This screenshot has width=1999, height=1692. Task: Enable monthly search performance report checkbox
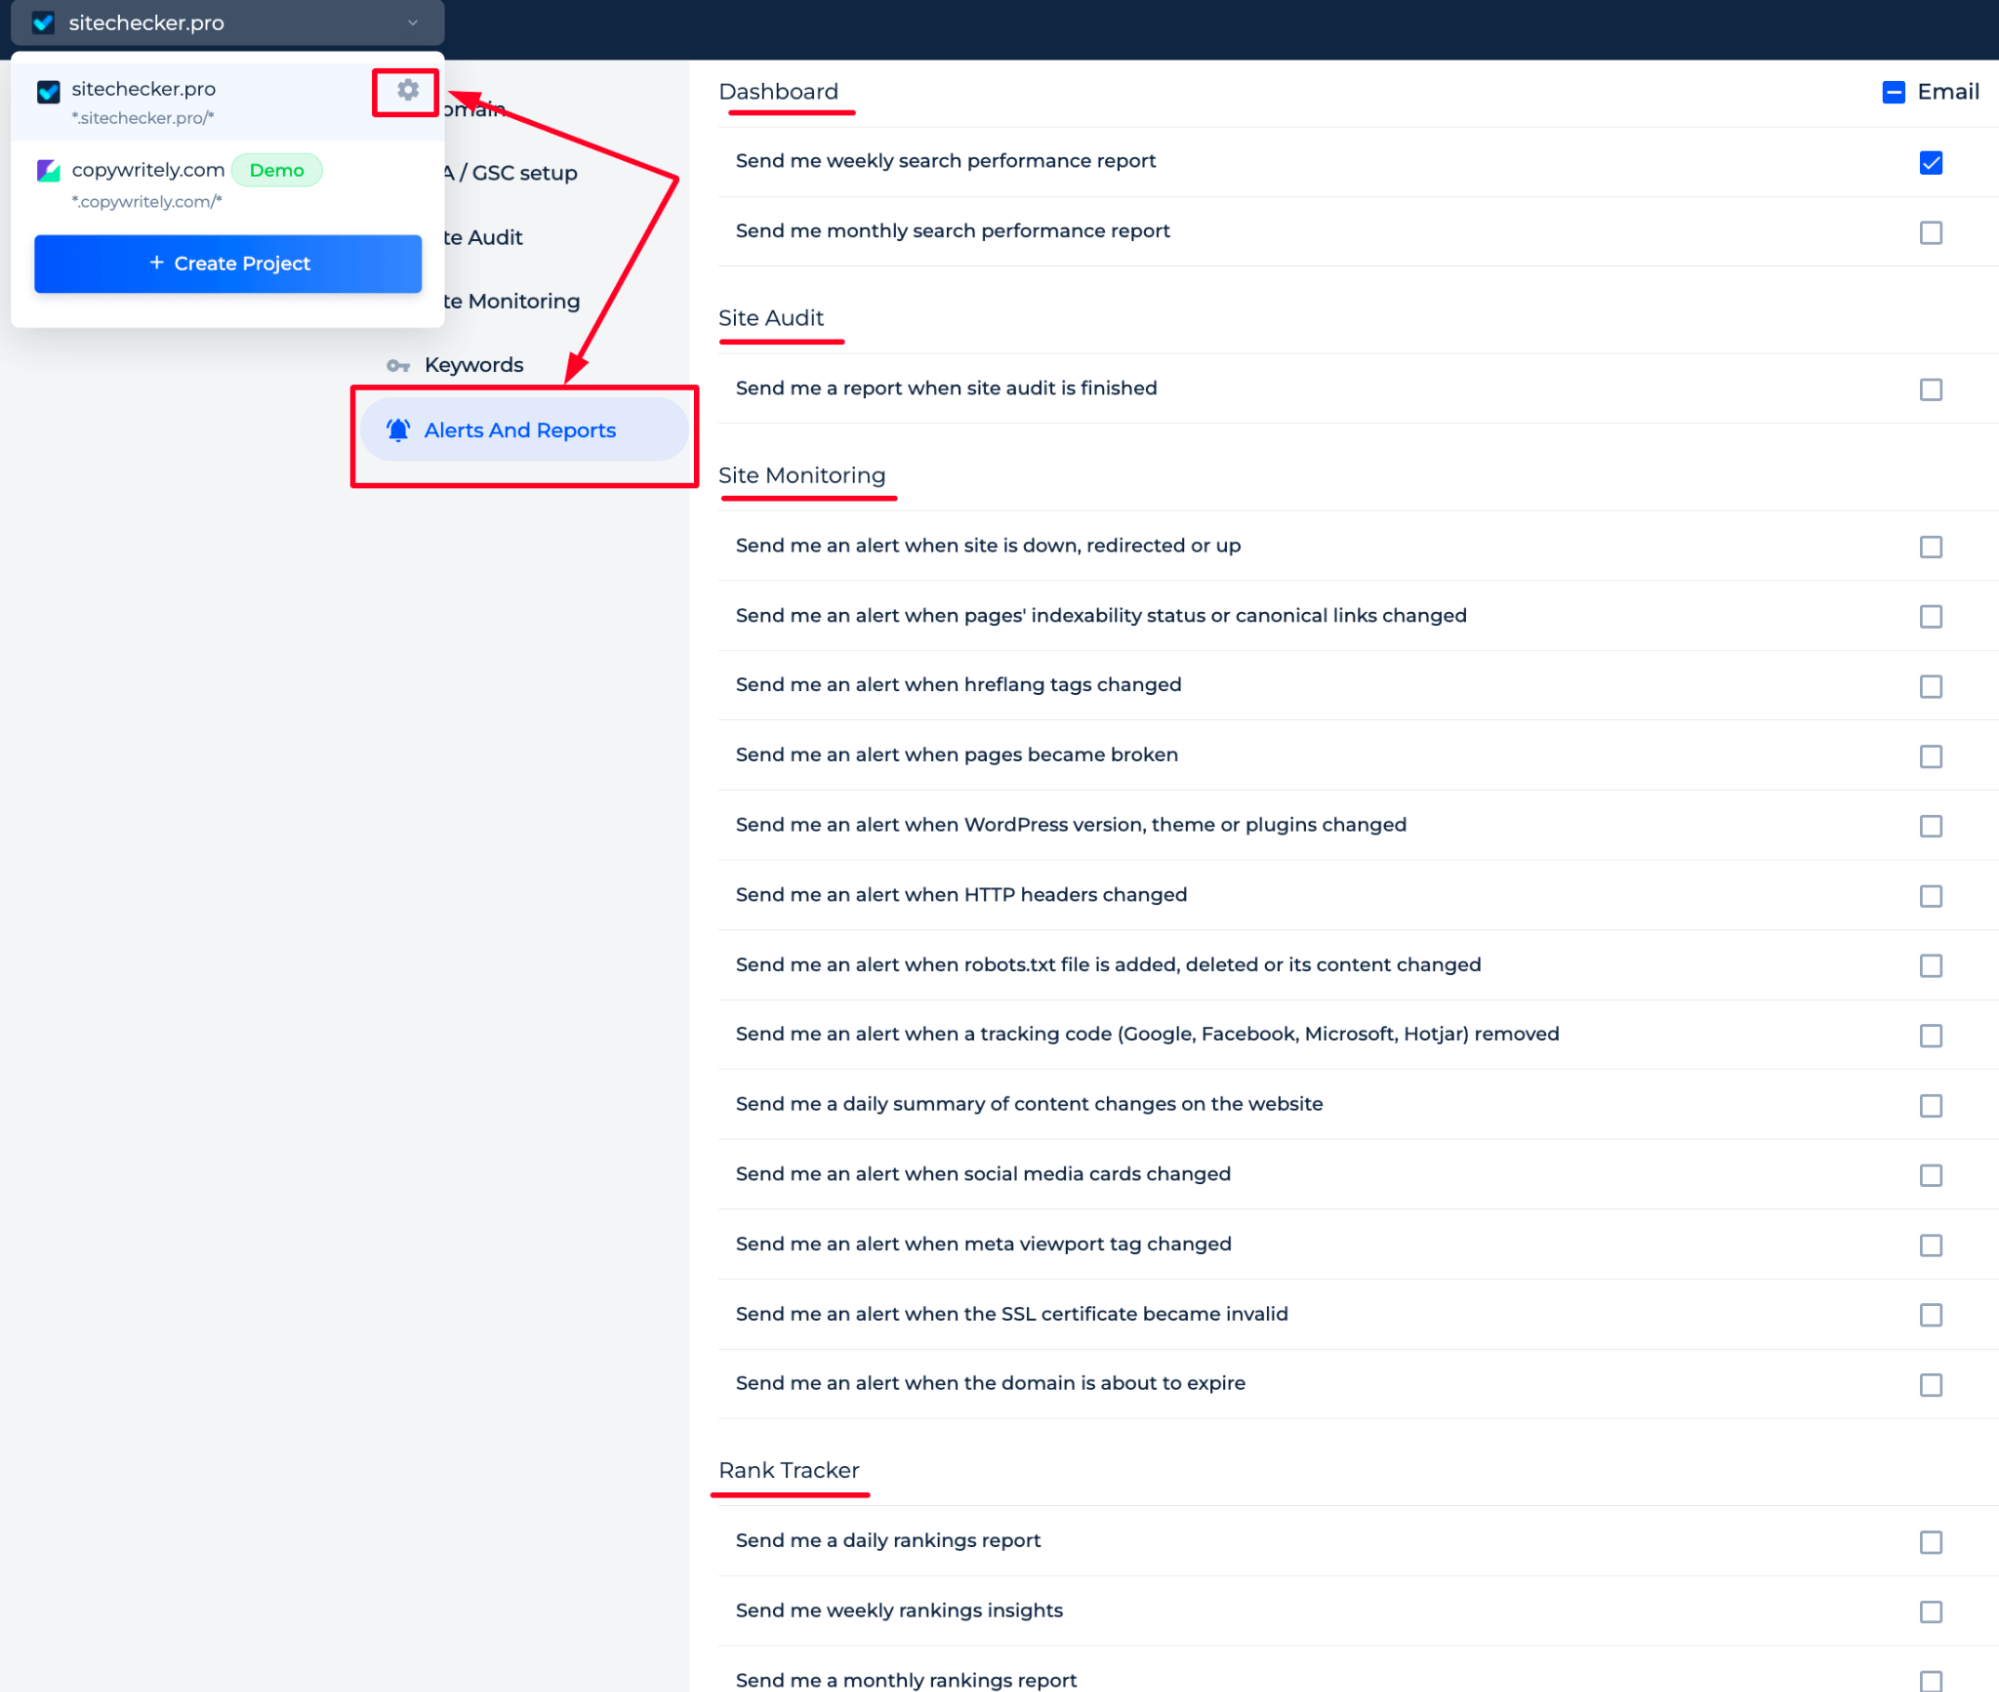click(x=1930, y=232)
